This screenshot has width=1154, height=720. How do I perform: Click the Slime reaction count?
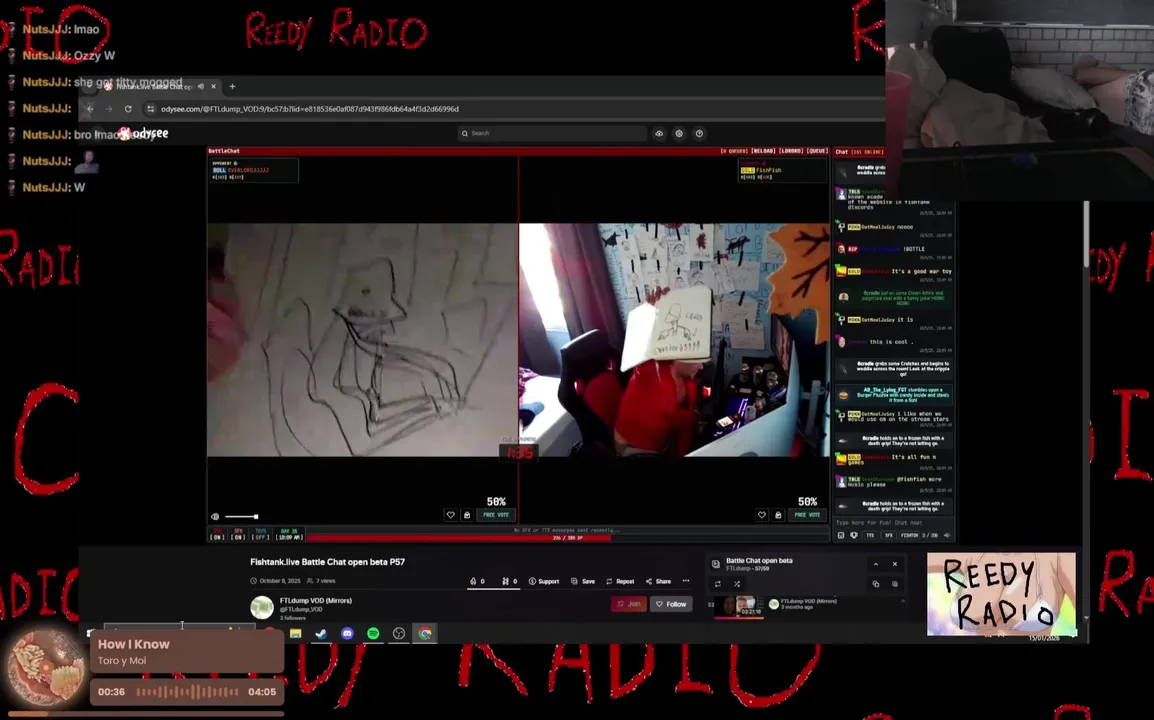[509, 582]
